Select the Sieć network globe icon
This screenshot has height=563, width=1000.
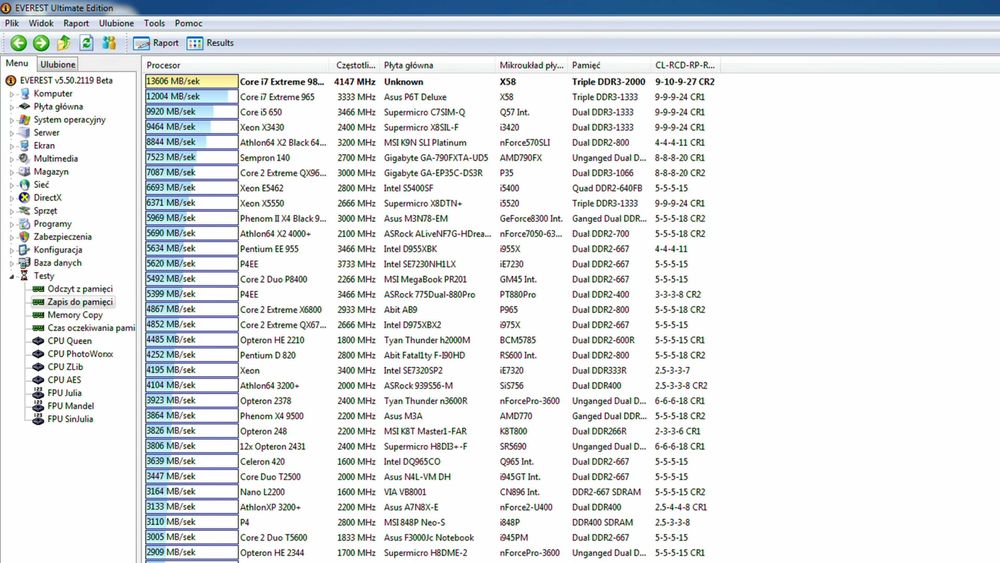(x=24, y=184)
